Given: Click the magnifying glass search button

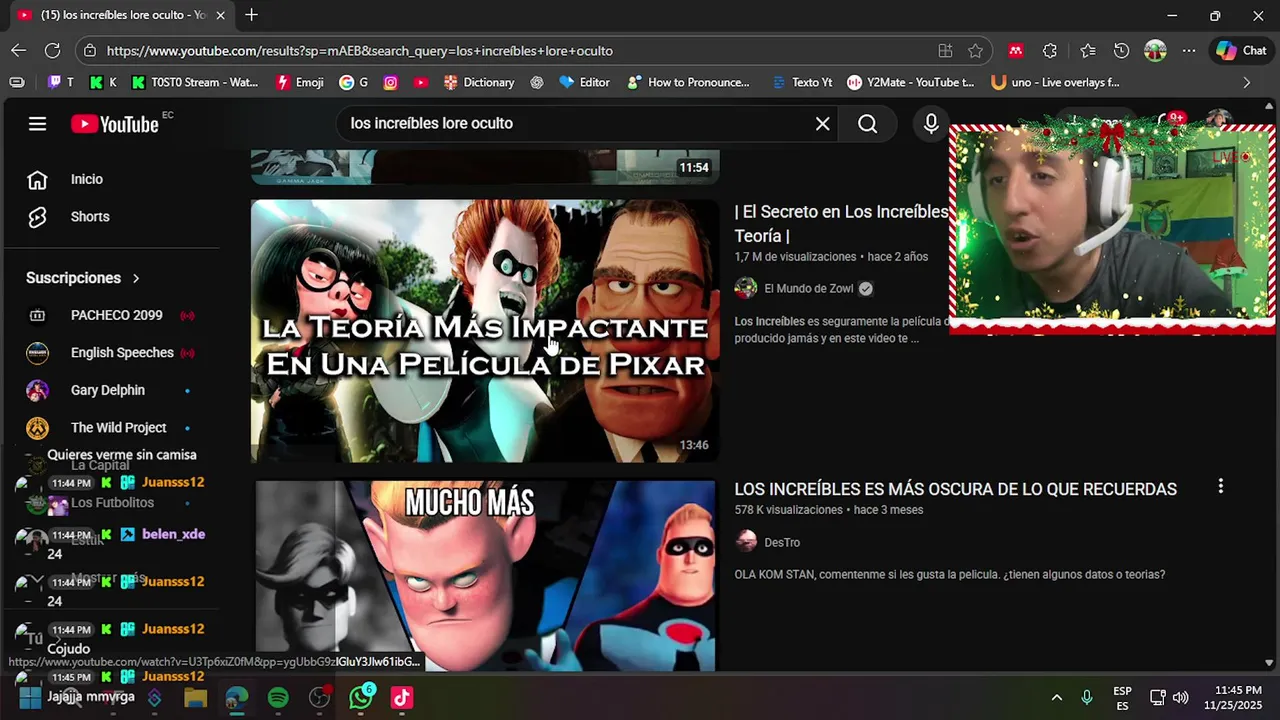Looking at the screenshot, I should pyautogui.click(x=867, y=123).
